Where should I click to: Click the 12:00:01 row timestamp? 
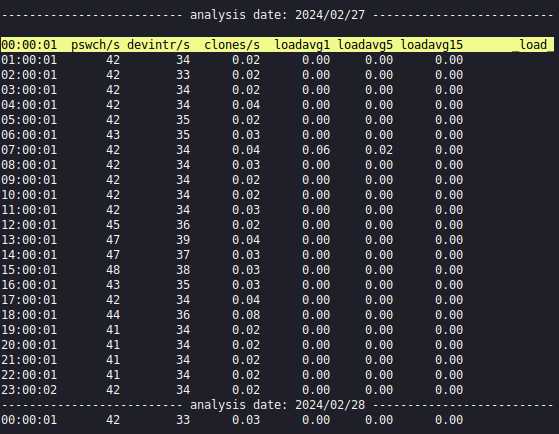point(29,225)
